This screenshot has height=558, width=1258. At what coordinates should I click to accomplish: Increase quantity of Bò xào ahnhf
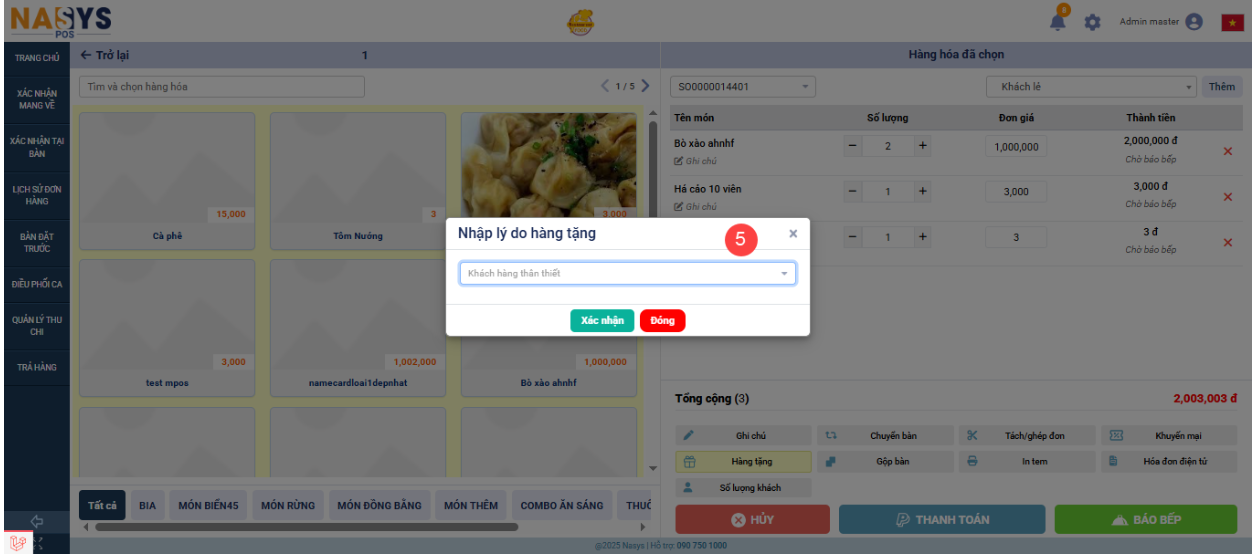[x=922, y=146]
